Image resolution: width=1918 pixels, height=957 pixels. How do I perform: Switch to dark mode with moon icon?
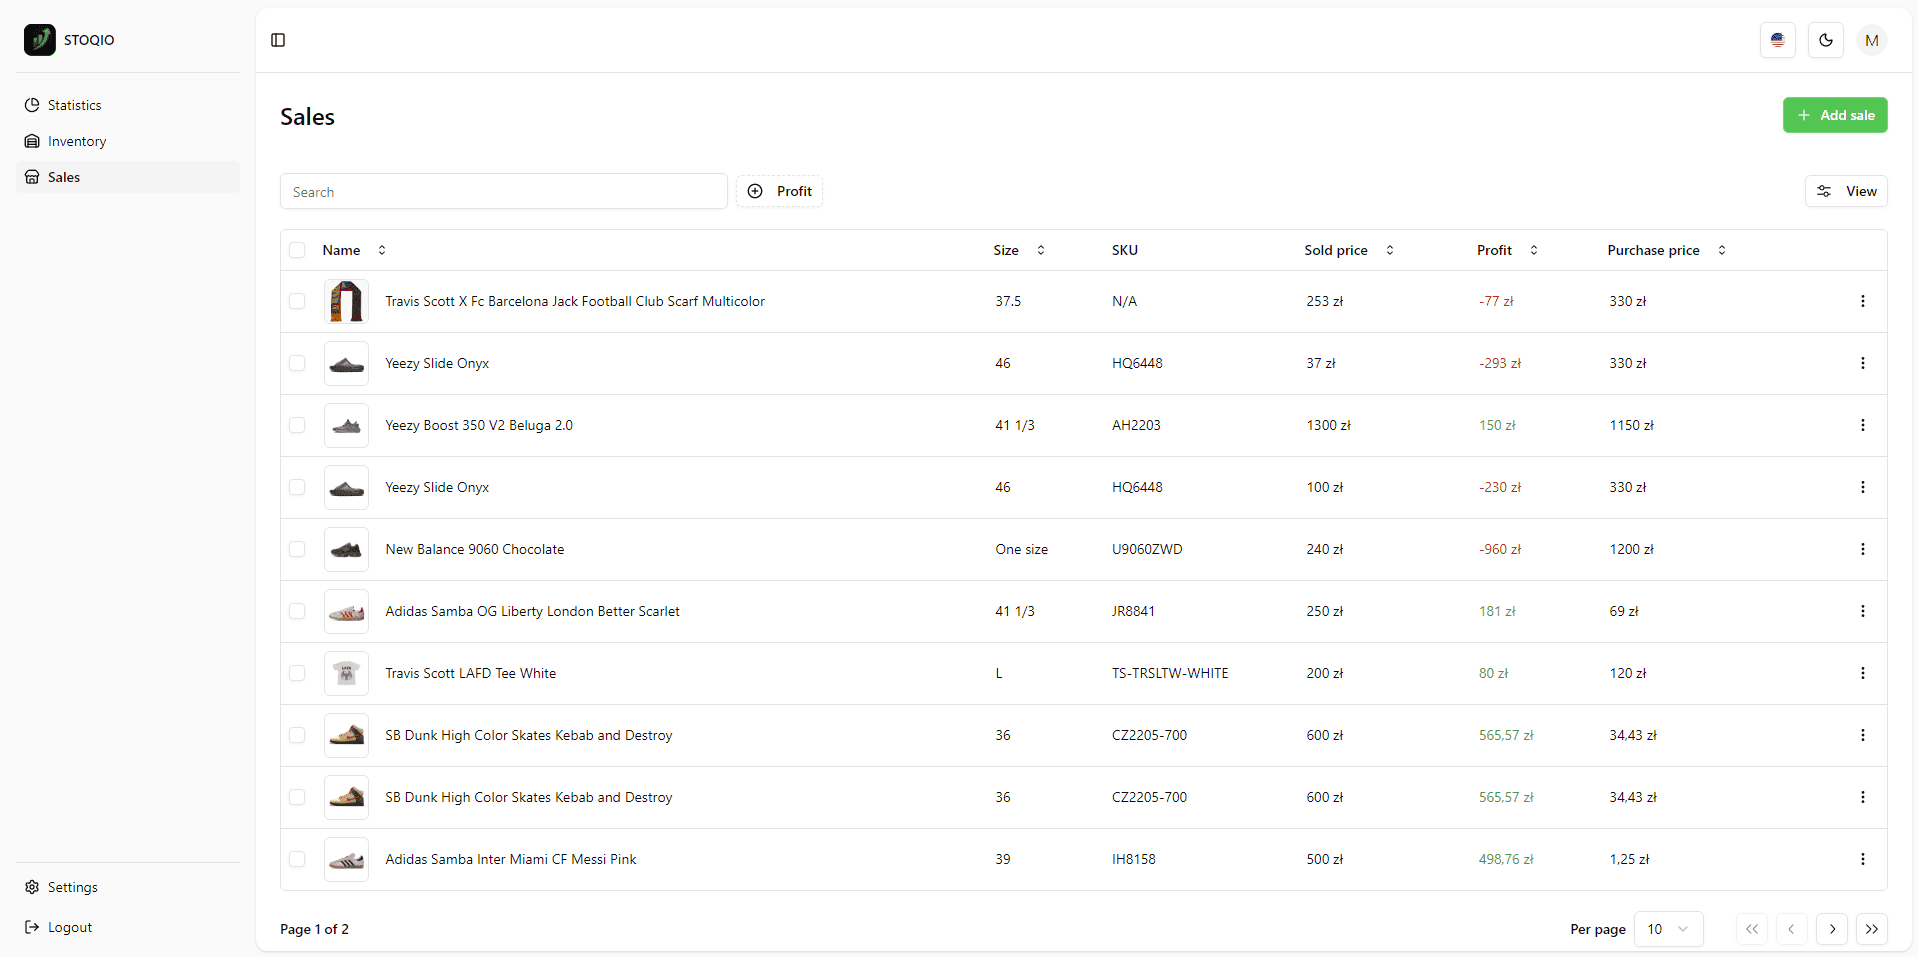1825,40
